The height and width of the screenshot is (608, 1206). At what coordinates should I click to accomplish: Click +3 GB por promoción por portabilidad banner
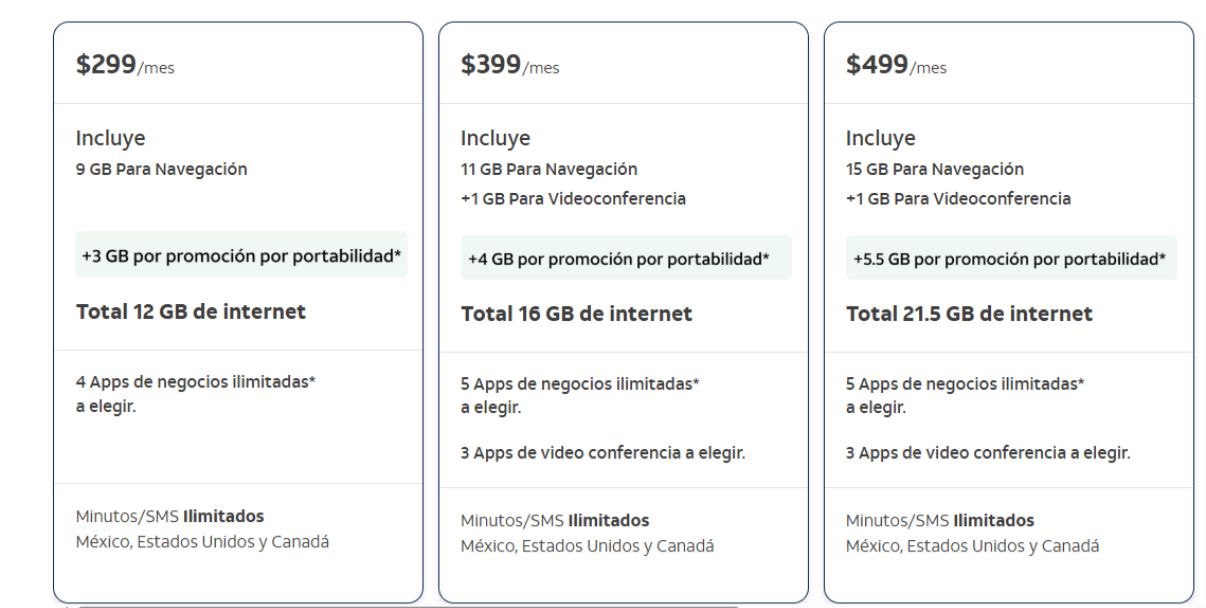[242, 255]
